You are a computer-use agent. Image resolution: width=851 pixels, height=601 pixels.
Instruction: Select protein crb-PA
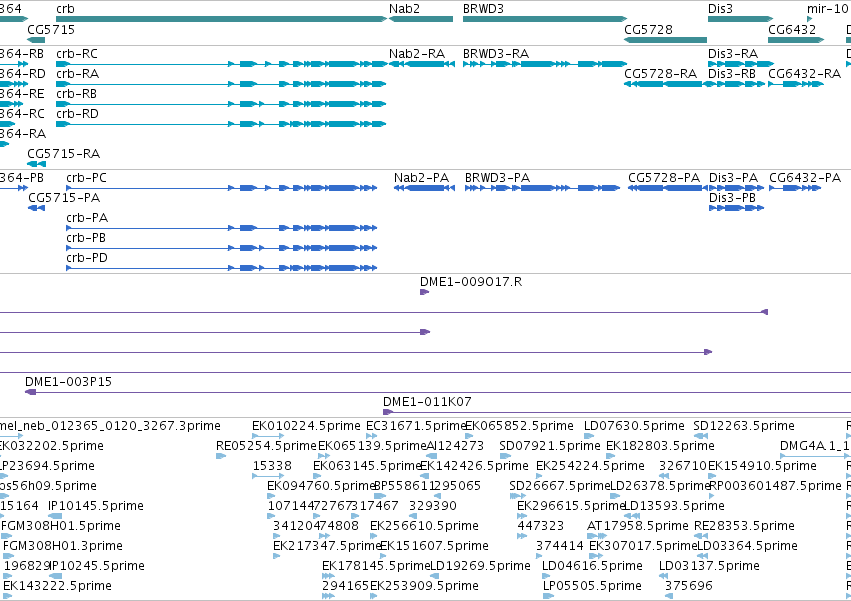click(x=221, y=228)
